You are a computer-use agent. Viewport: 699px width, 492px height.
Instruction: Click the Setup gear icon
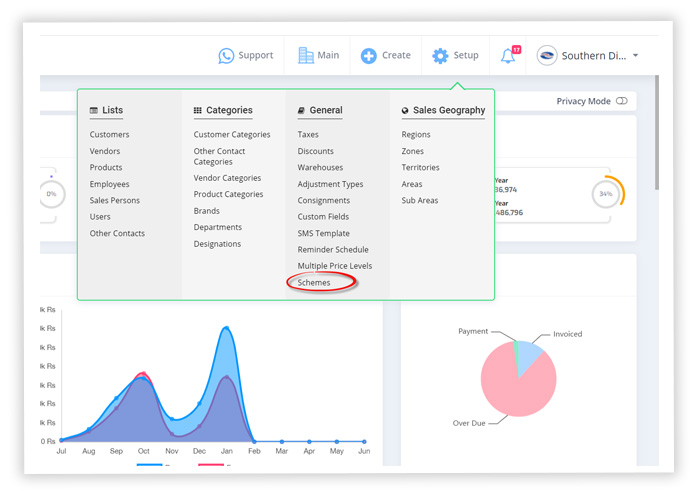tap(440, 56)
